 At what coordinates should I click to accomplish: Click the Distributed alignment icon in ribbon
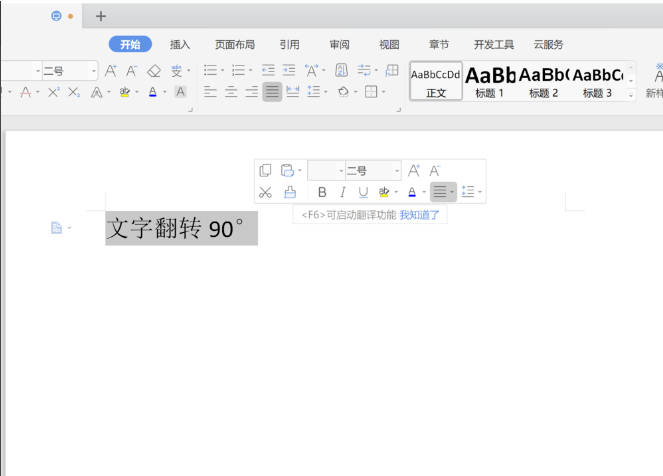pyautogui.click(x=293, y=91)
